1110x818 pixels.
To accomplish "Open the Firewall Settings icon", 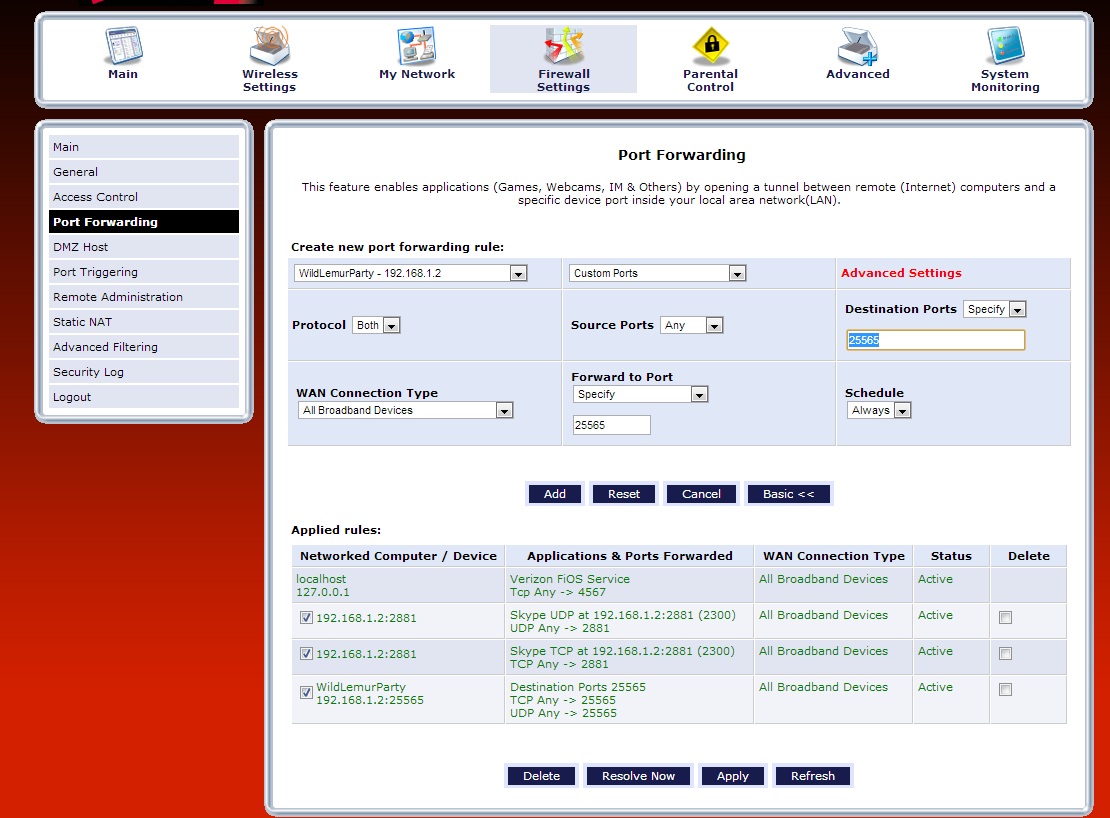I will [563, 46].
